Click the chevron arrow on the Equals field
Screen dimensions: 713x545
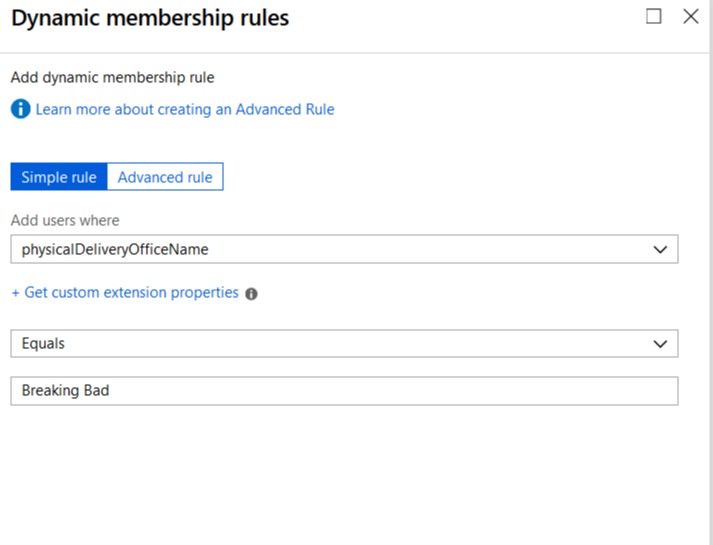point(660,344)
